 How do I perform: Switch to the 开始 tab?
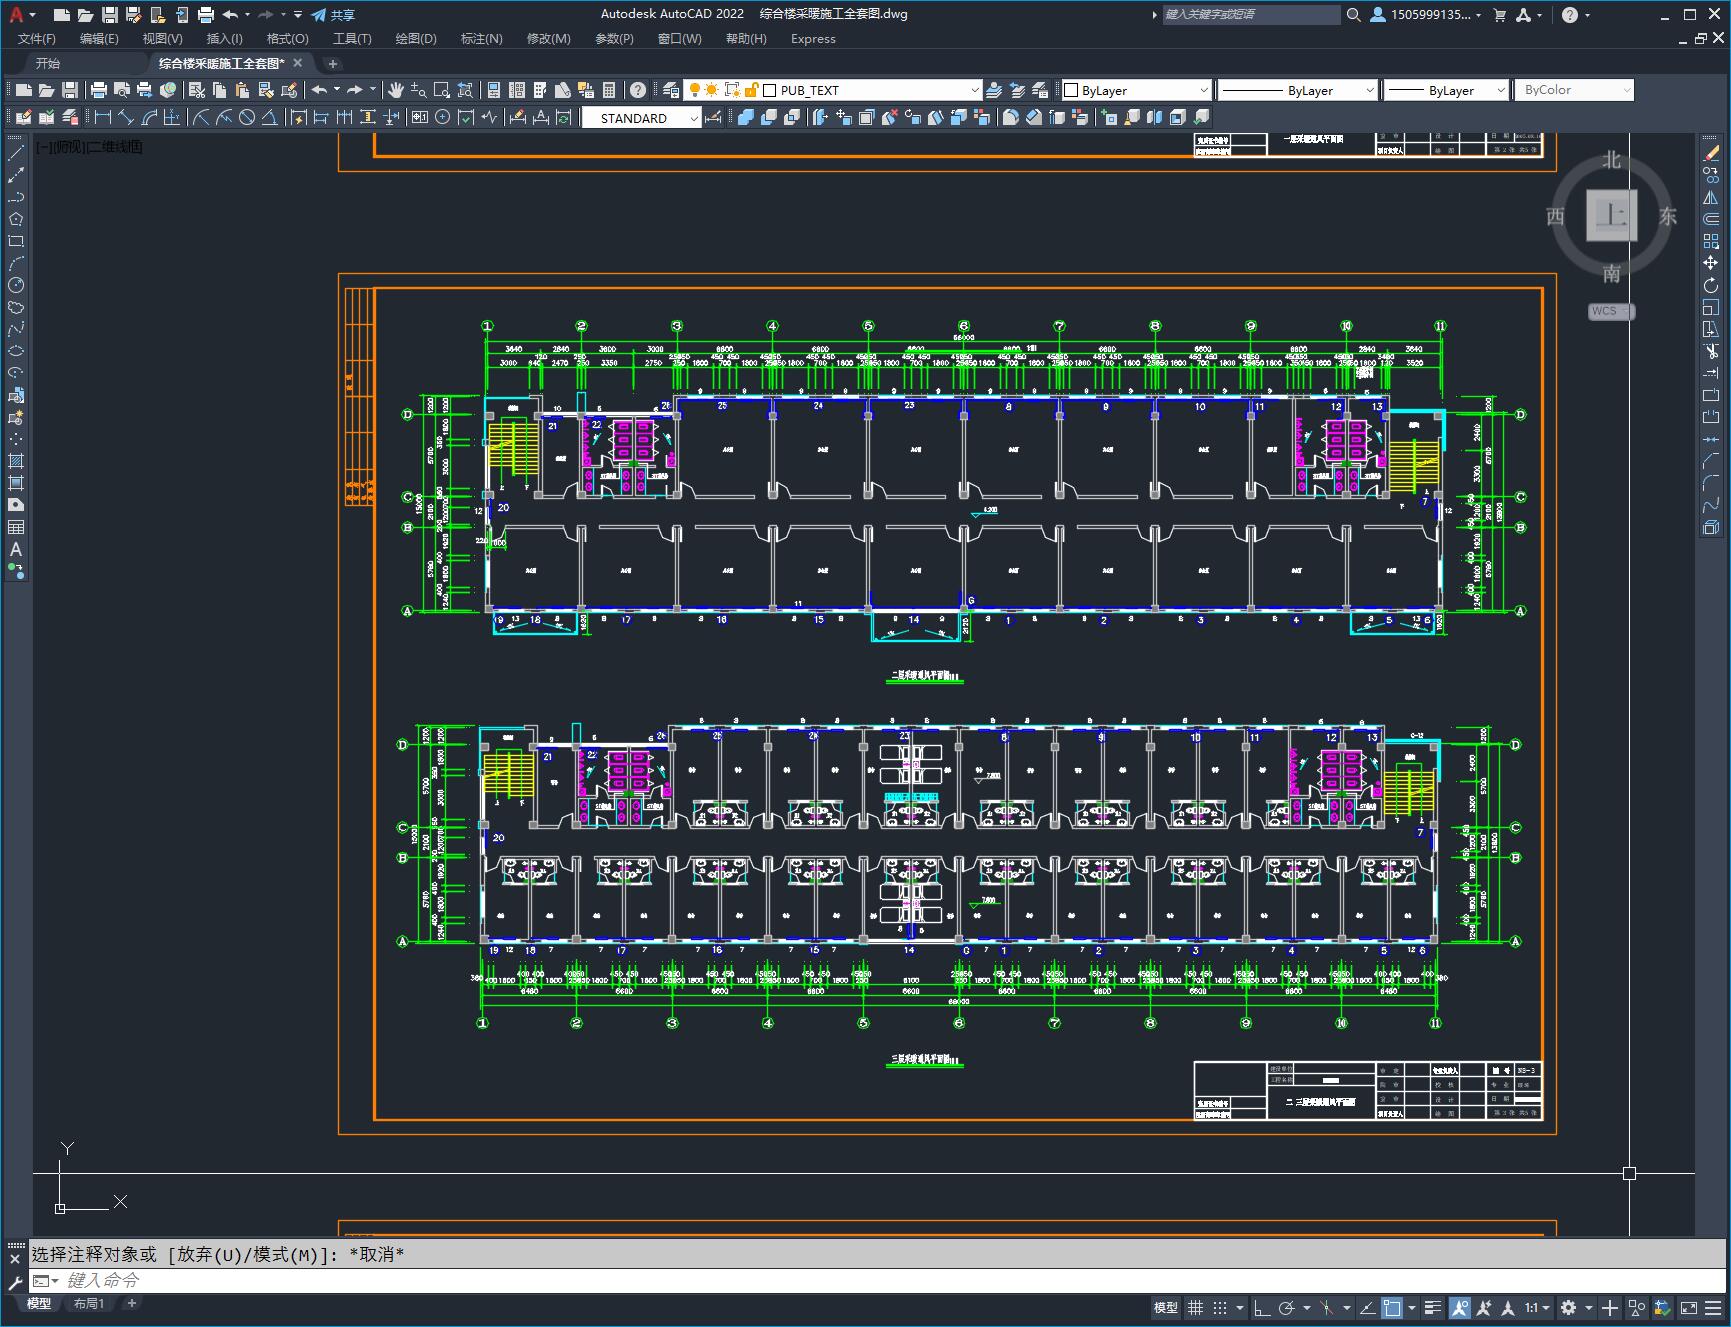coord(48,63)
